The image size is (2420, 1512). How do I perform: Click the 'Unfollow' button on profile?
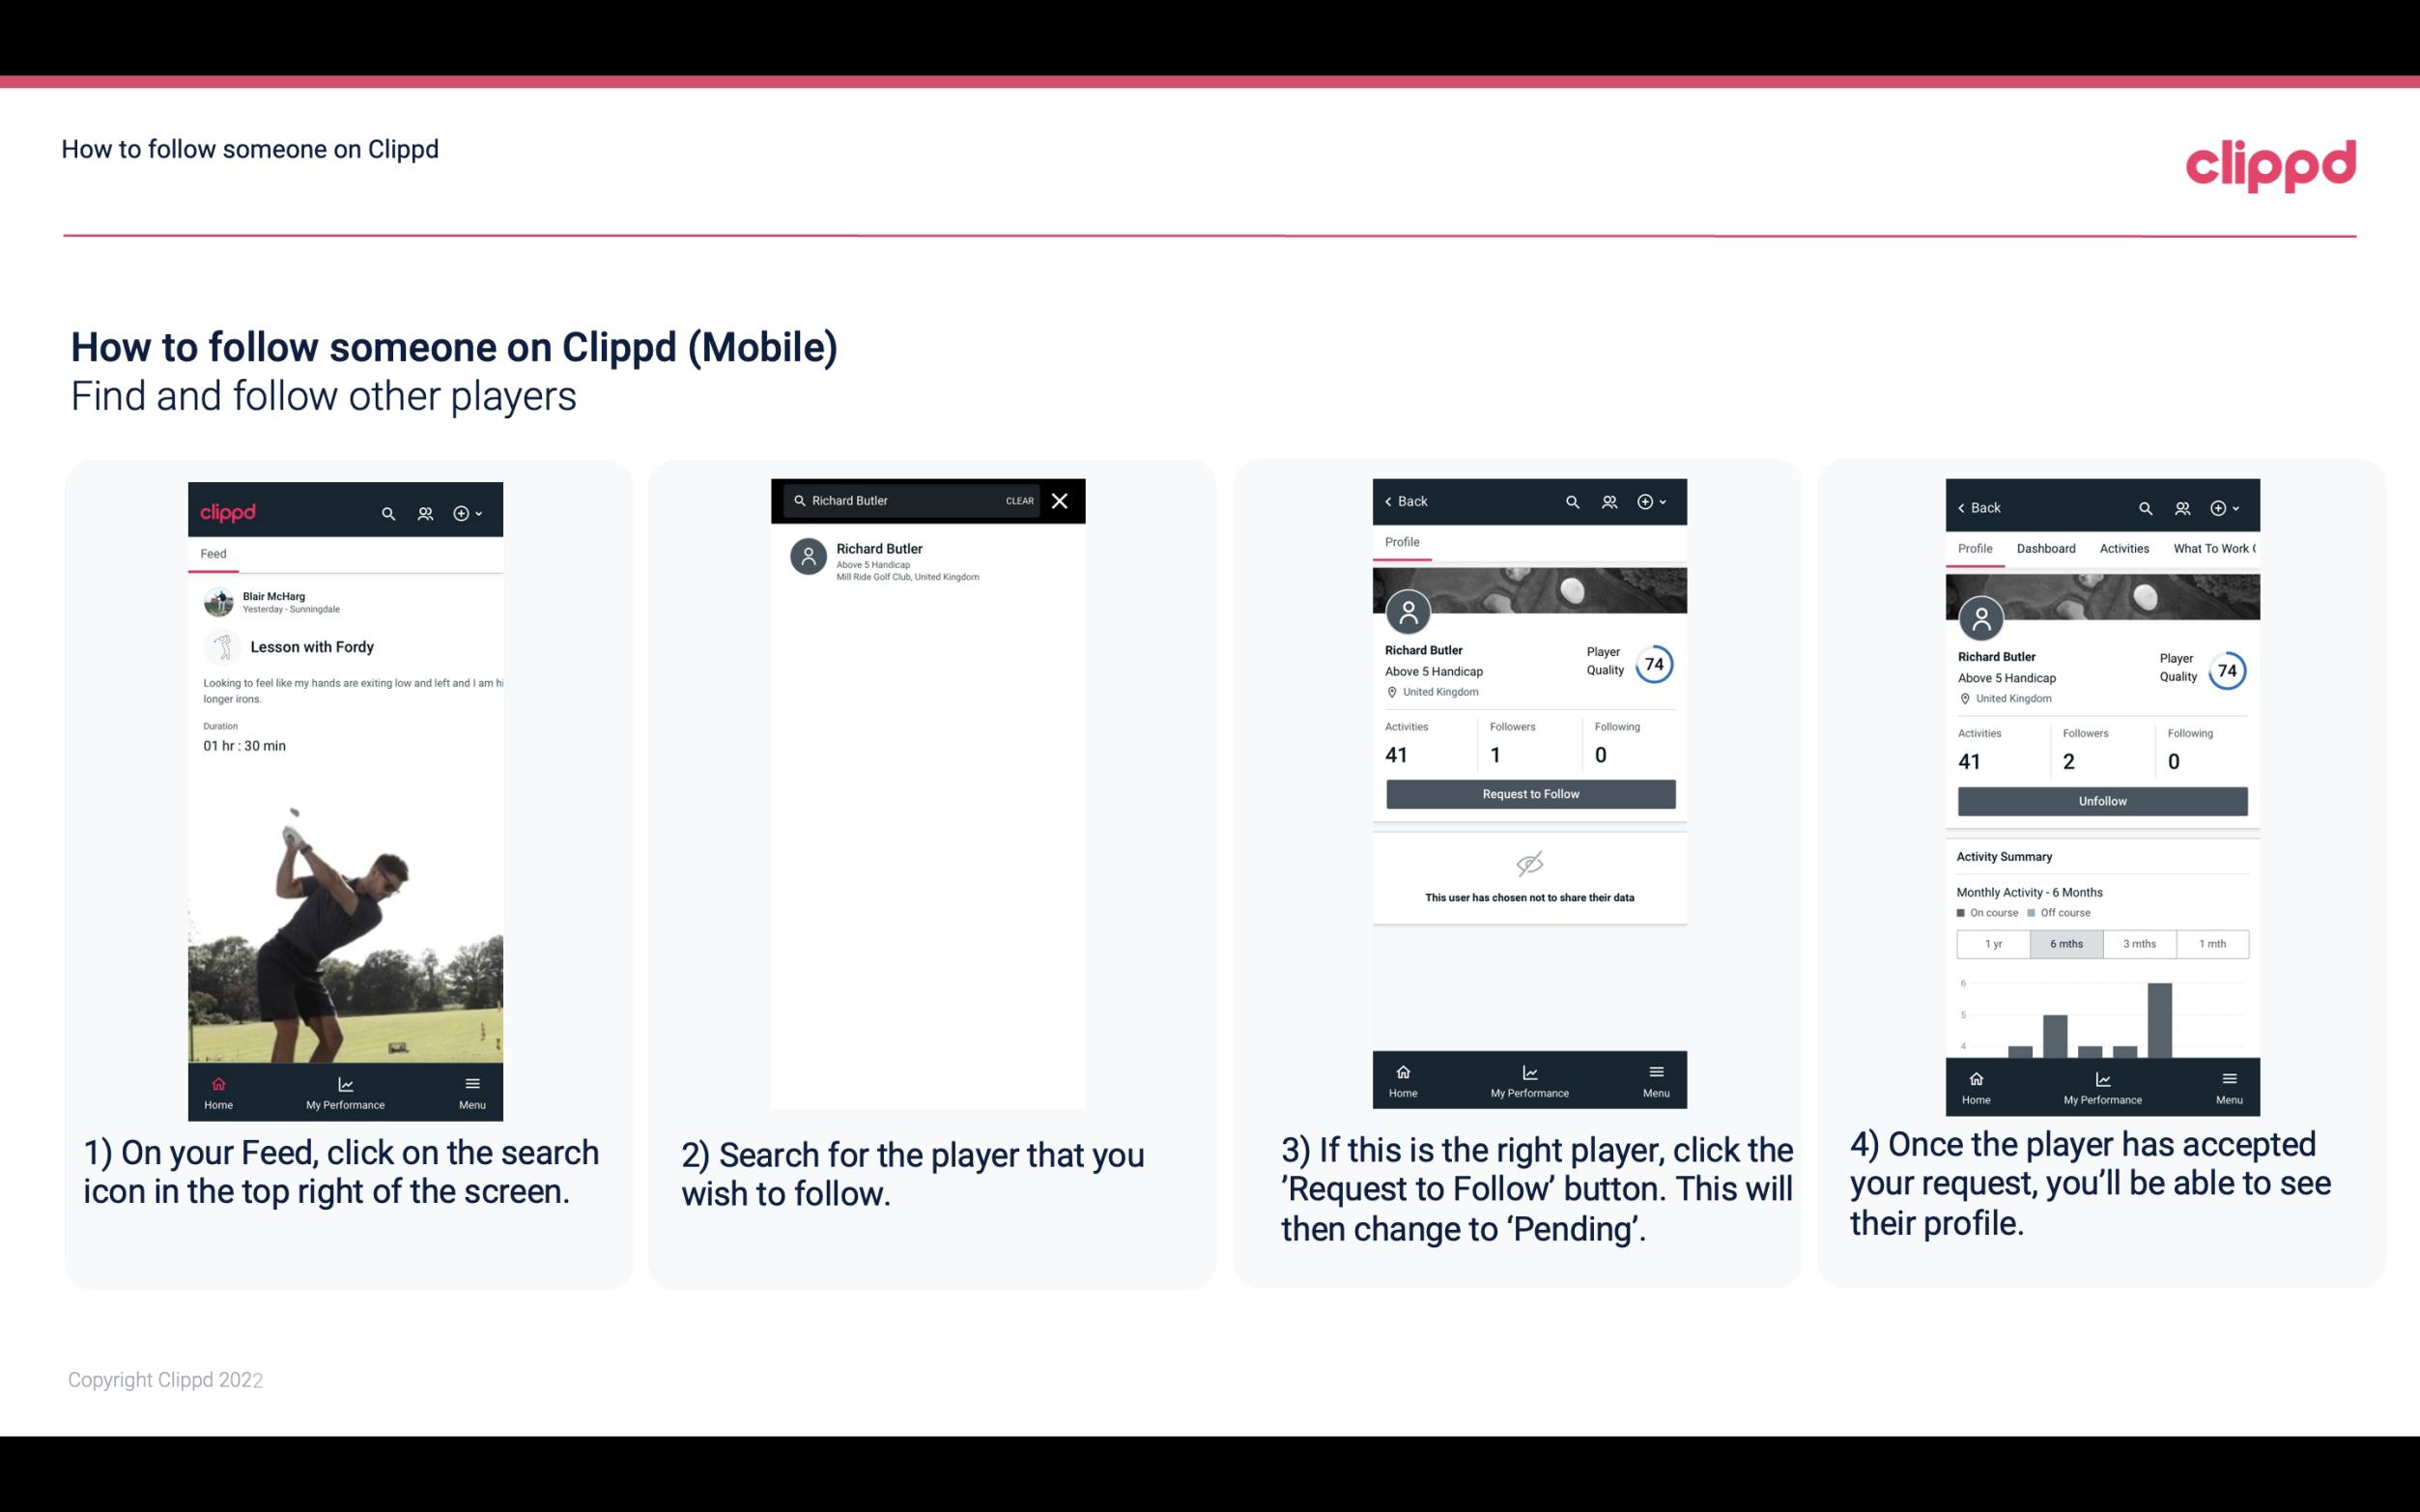click(x=2101, y=800)
